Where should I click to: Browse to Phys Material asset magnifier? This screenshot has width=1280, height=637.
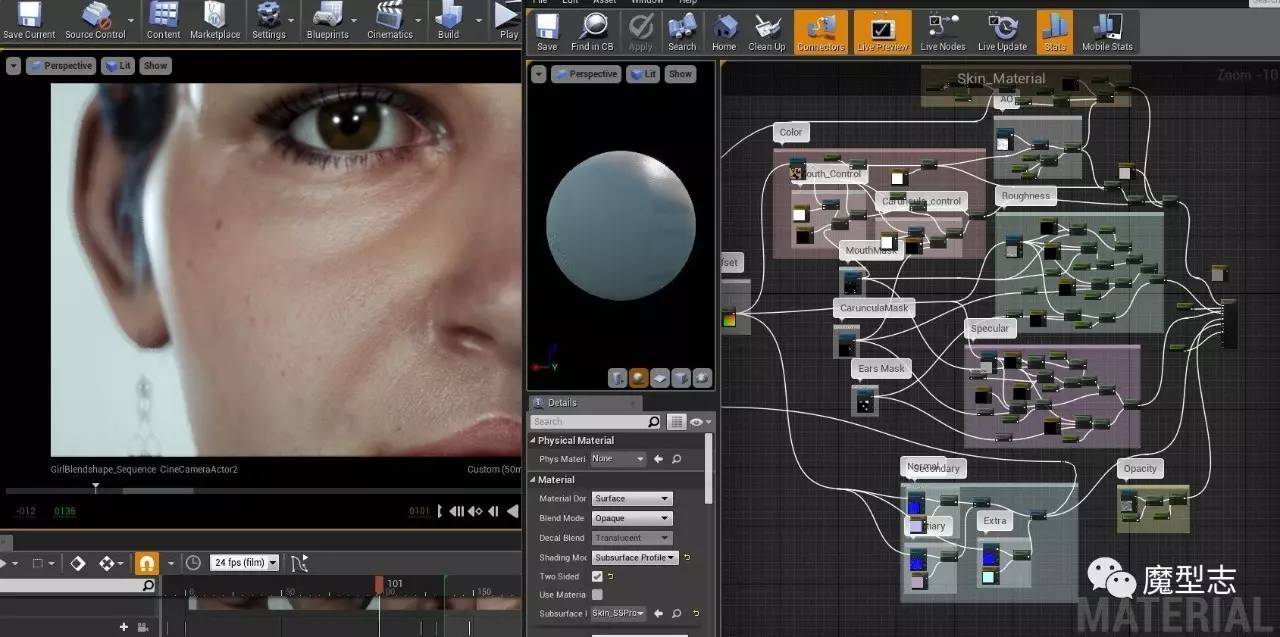[x=677, y=459]
